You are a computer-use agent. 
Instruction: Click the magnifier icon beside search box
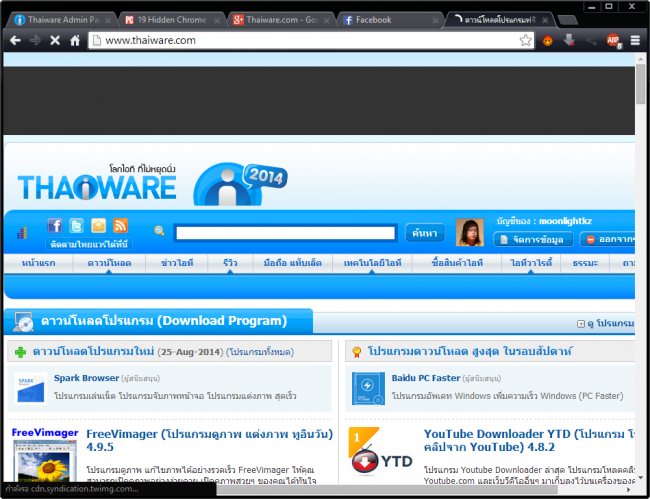point(159,231)
